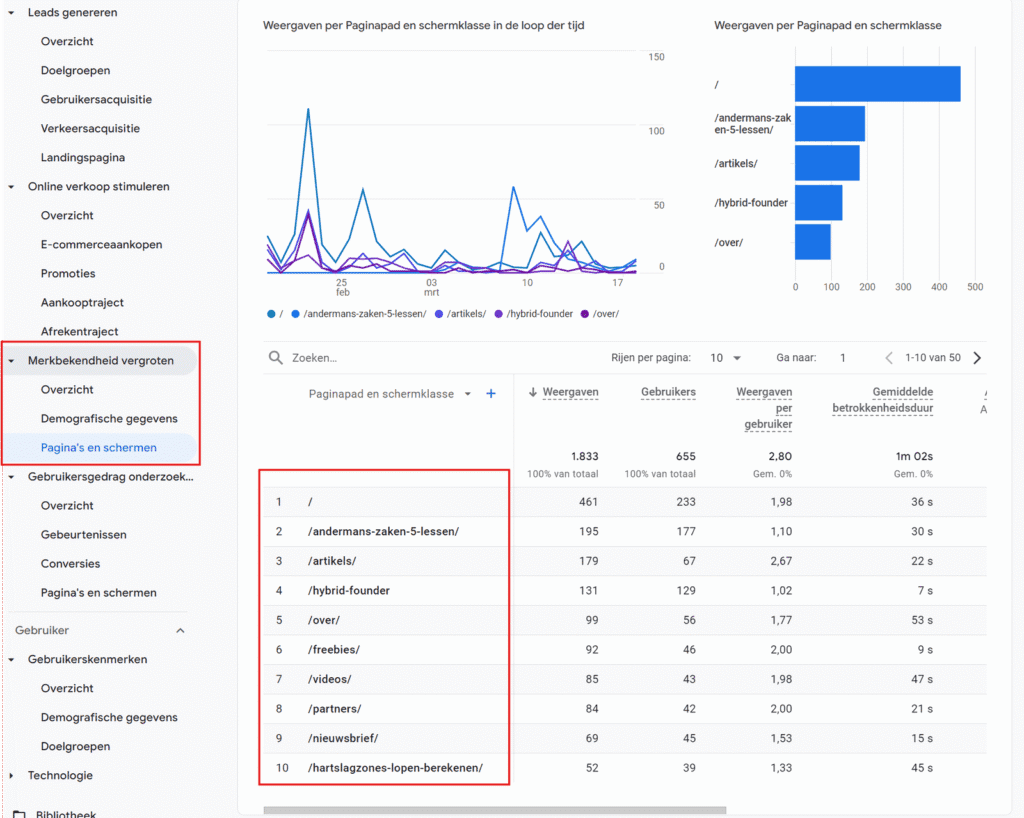Screen dimensions: 1024x818
Task: Click the previous page chevron in the pagination
Action: click(889, 356)
